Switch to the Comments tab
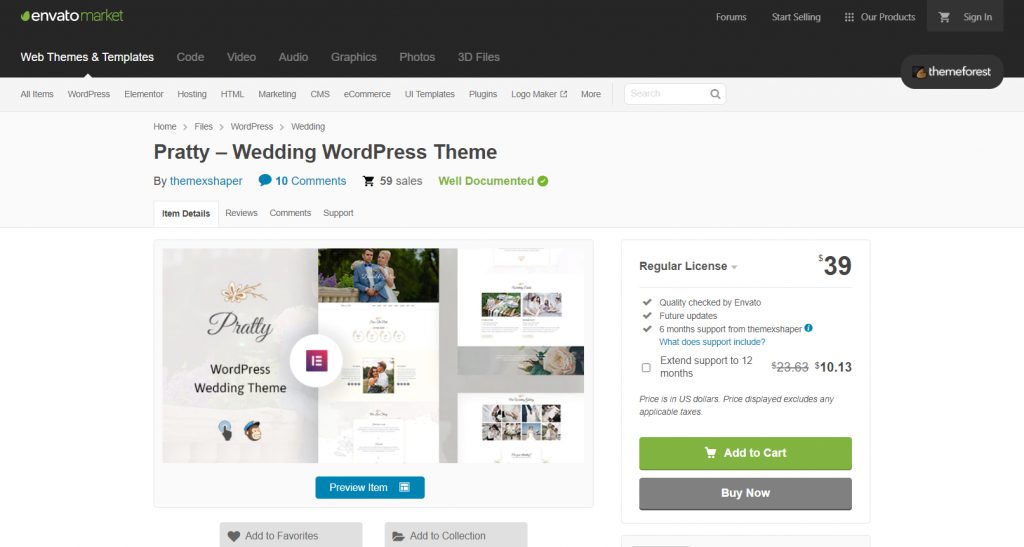The image size is (1024, 547). (290, 213)
